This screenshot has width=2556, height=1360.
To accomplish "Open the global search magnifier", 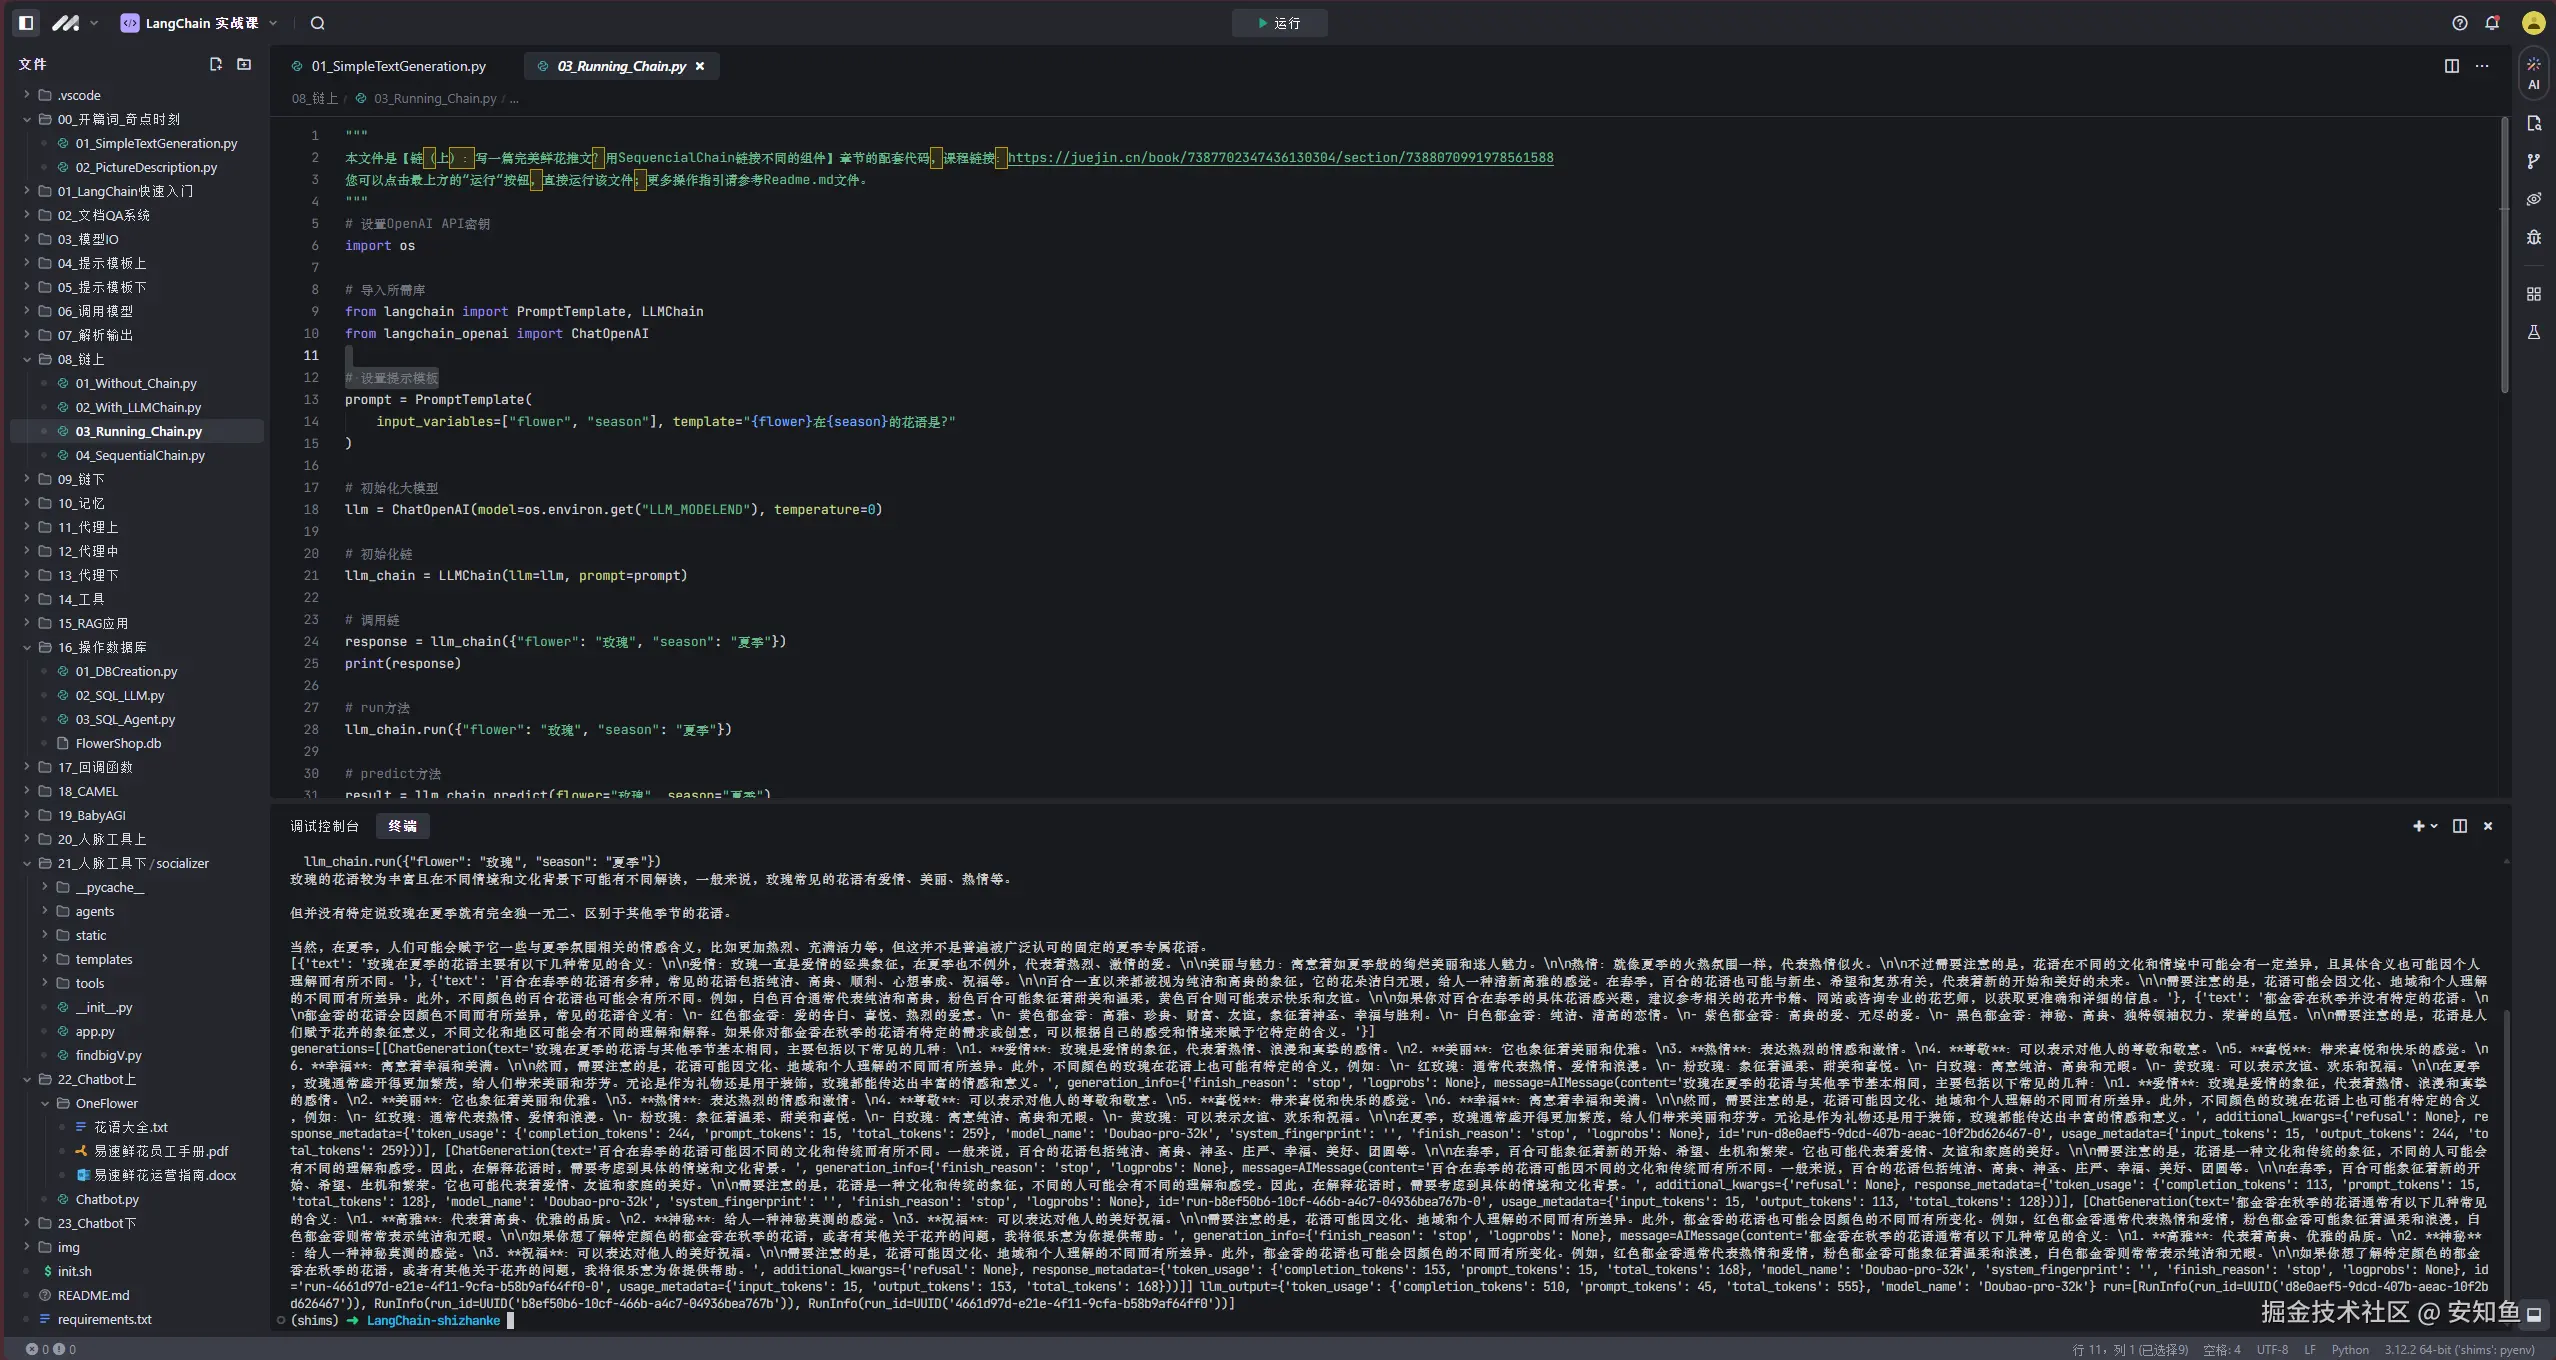I will coord(317,23).
